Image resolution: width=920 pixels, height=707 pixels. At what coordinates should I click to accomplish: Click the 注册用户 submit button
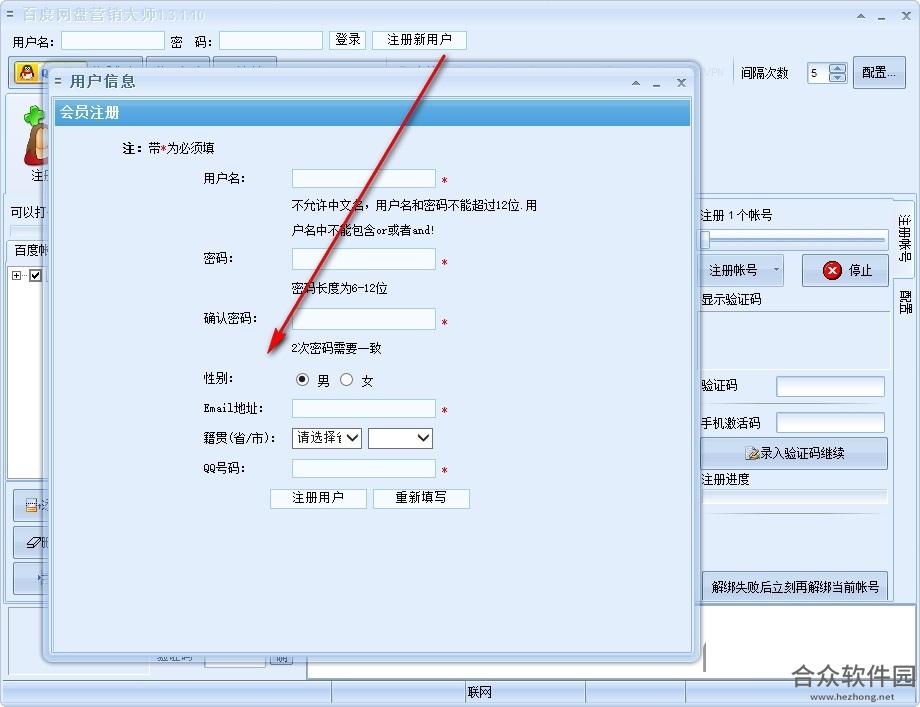click(318, 498)
